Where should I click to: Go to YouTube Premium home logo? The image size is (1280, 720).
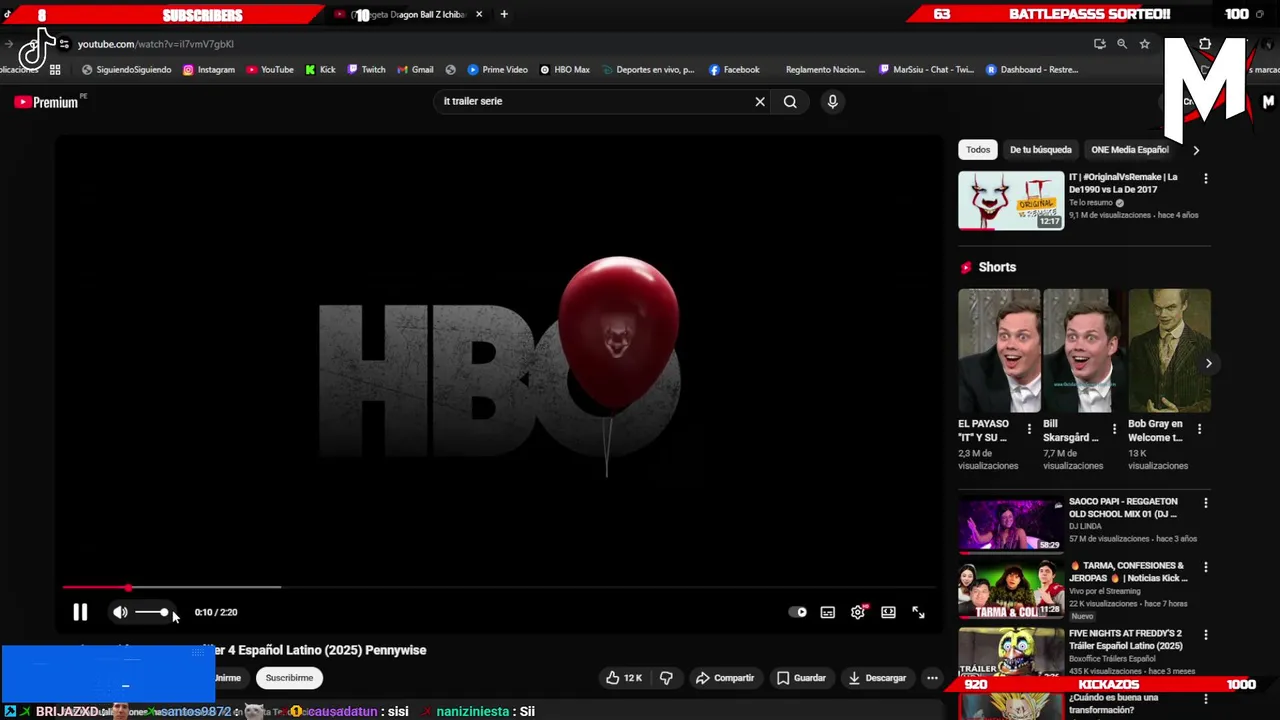point(47,102)
